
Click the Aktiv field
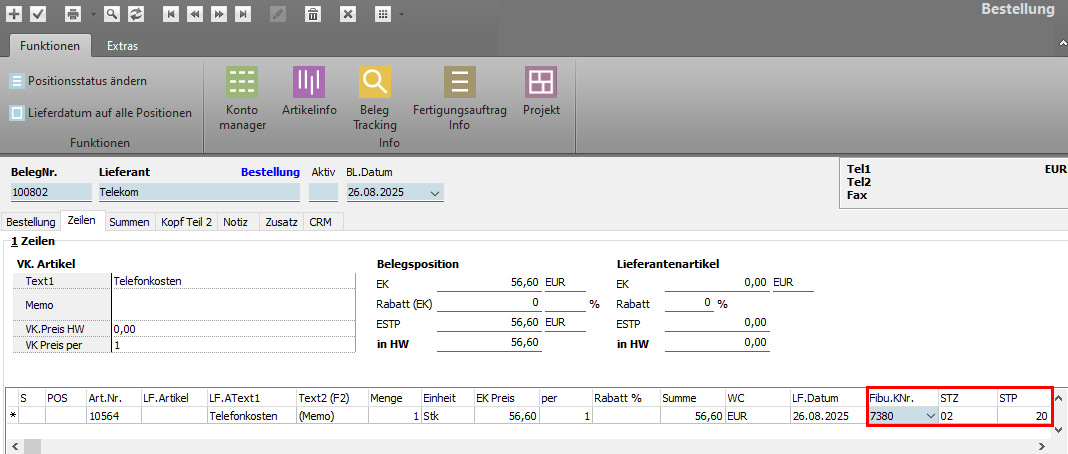click(324, 193)
